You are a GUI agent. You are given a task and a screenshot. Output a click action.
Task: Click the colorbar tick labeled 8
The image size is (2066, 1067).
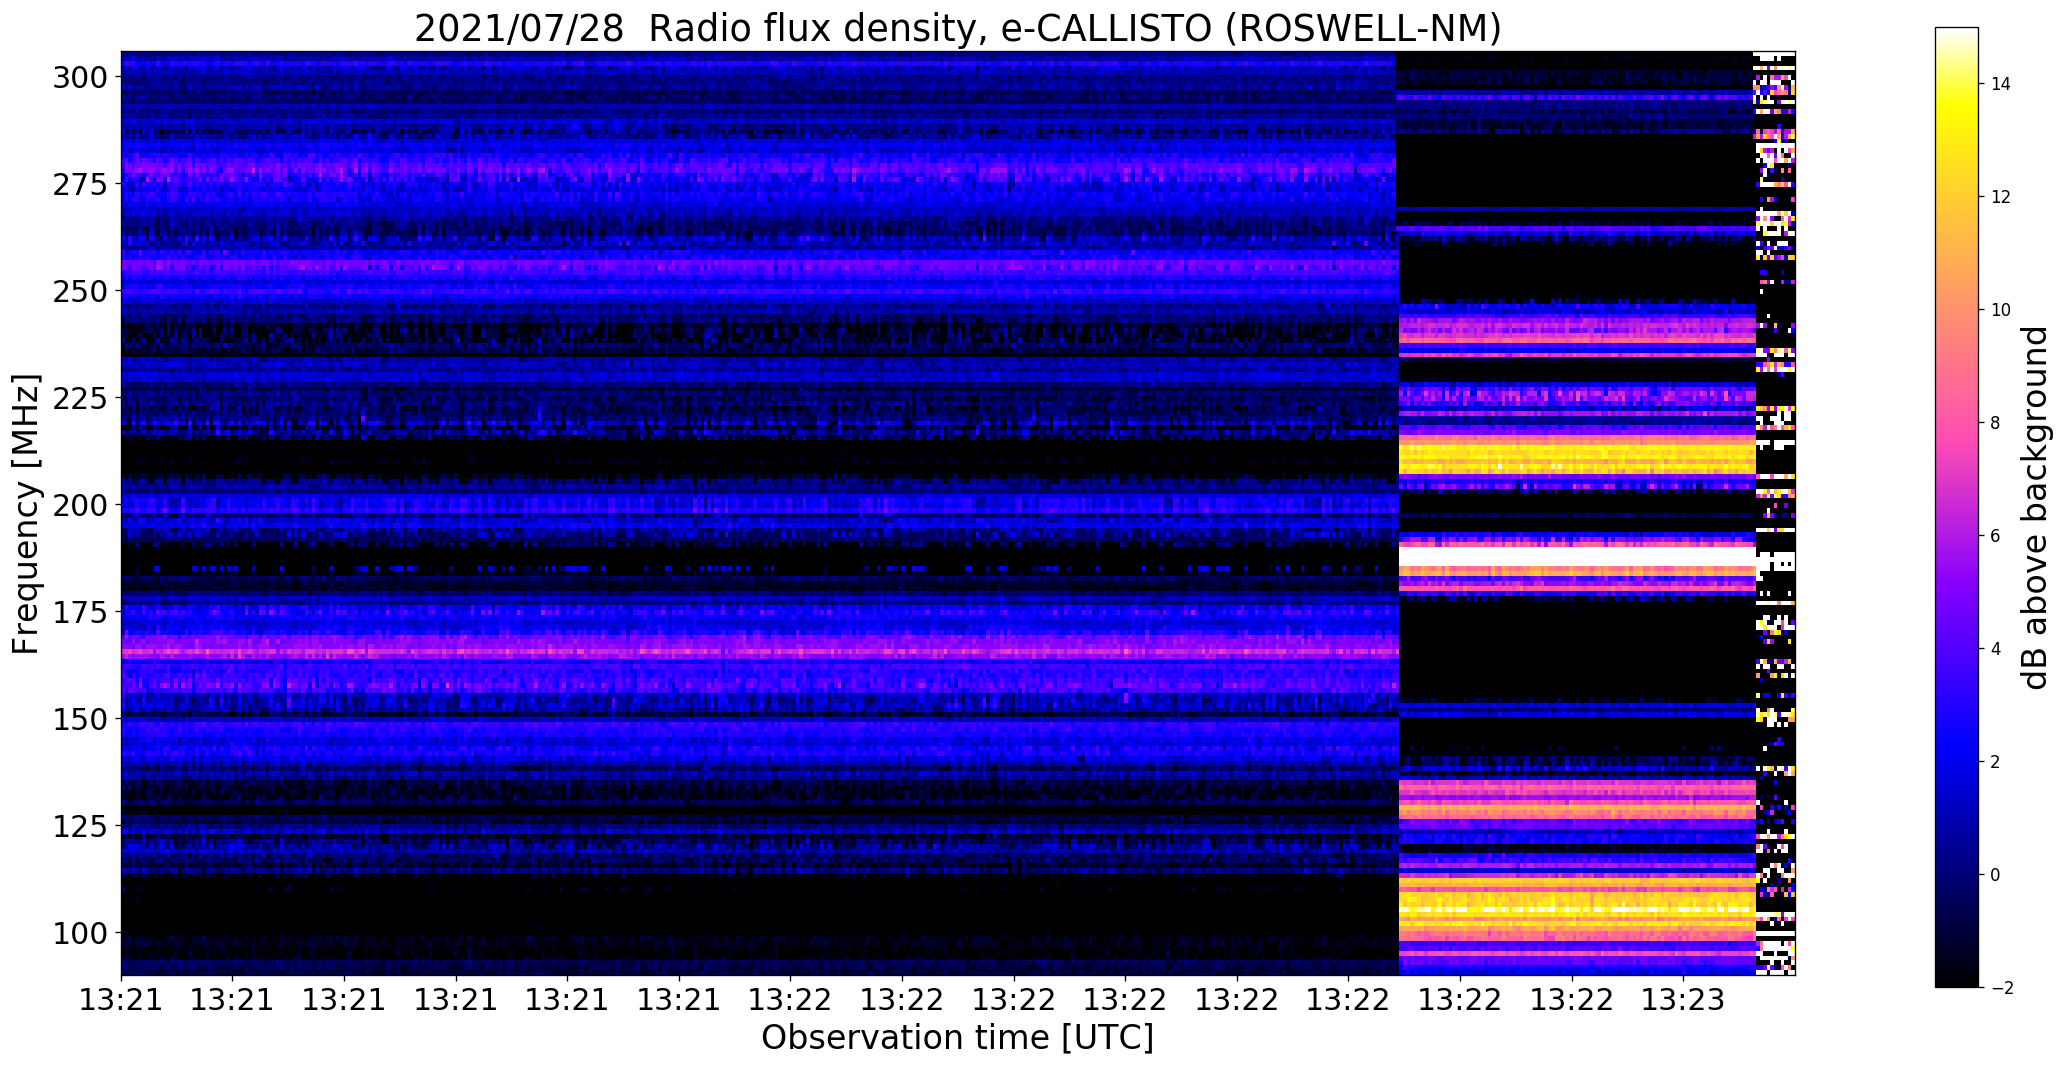[1996, 423]
